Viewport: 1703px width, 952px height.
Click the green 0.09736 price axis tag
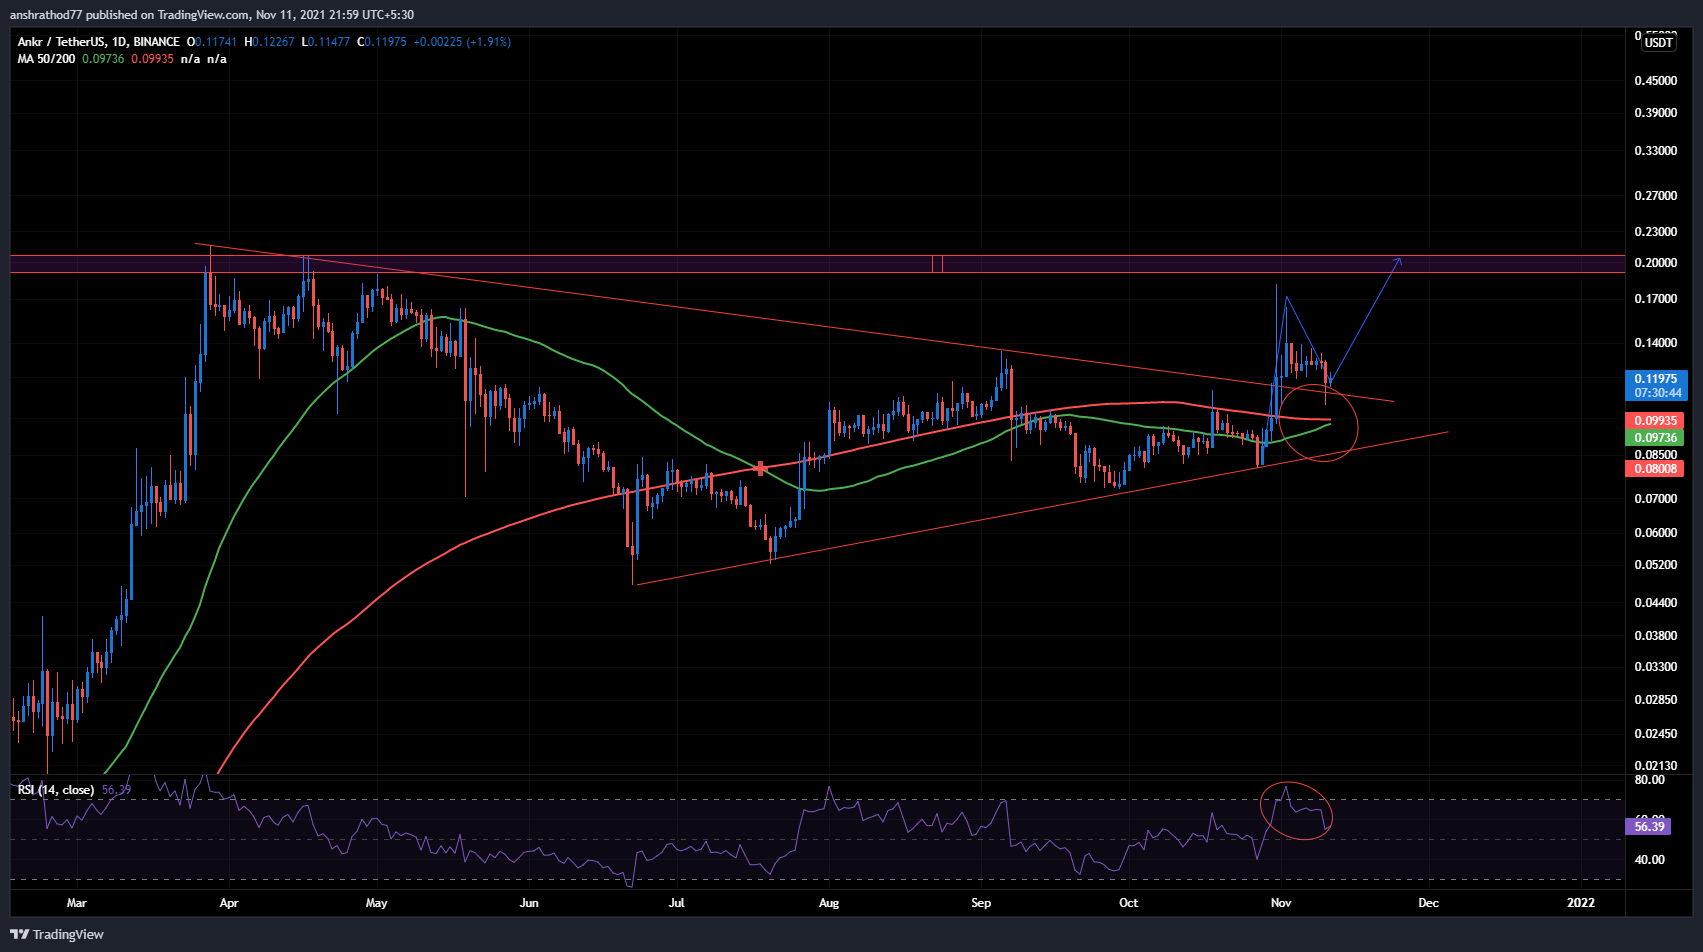1655,438
